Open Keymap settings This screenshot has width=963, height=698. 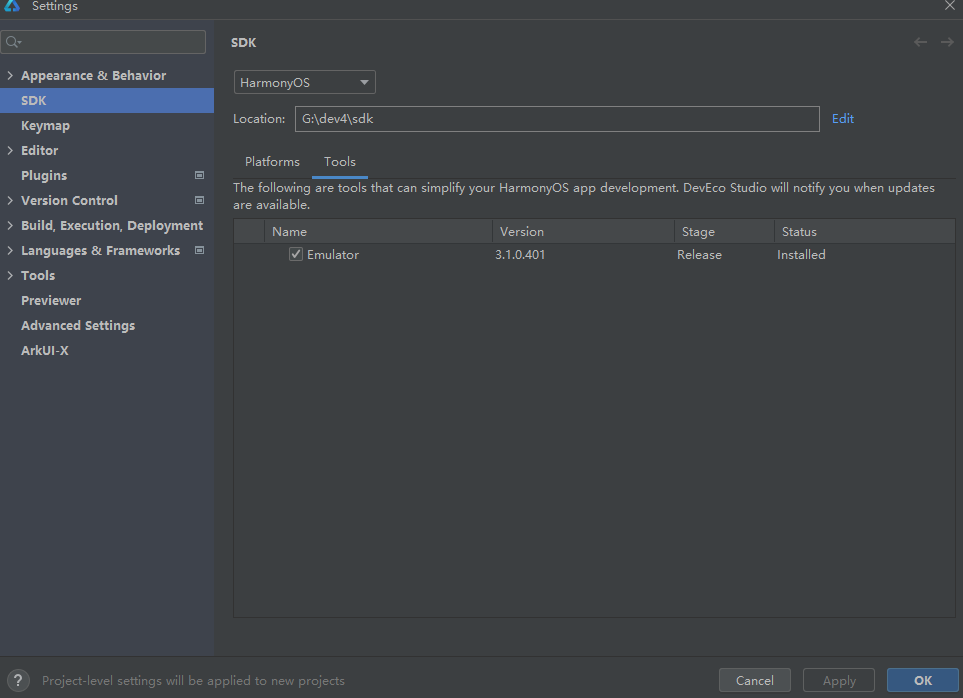coord(45,125)
